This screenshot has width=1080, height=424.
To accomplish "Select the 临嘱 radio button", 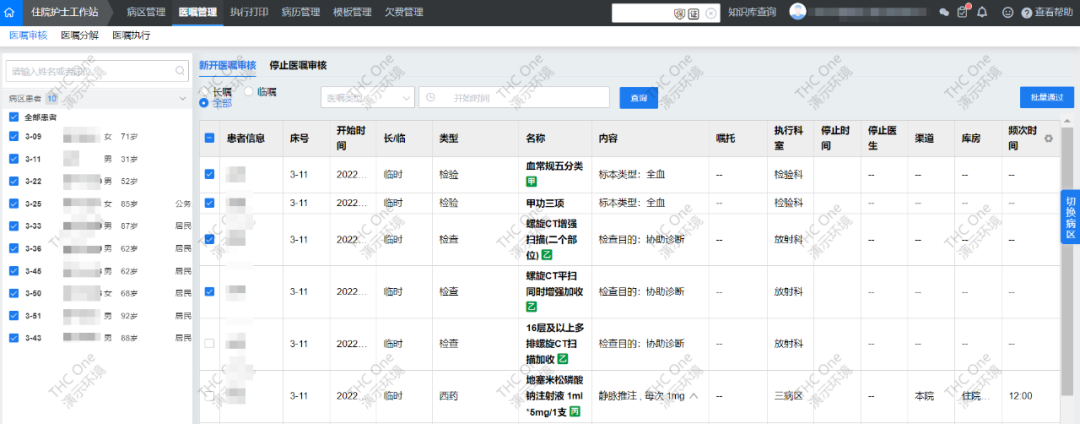I will pos(249,92).
